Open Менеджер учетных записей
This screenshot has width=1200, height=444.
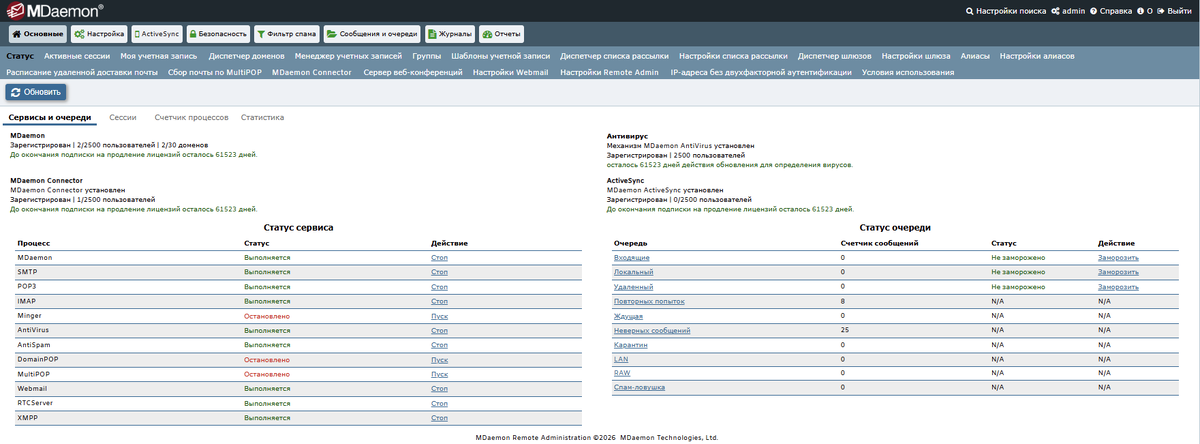click(349, 56)
